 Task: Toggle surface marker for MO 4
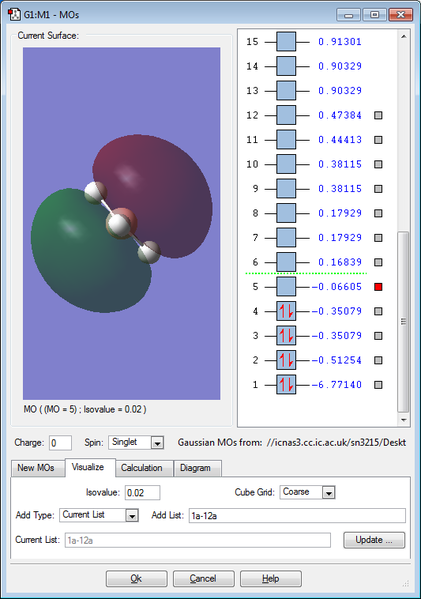(378, 311)
